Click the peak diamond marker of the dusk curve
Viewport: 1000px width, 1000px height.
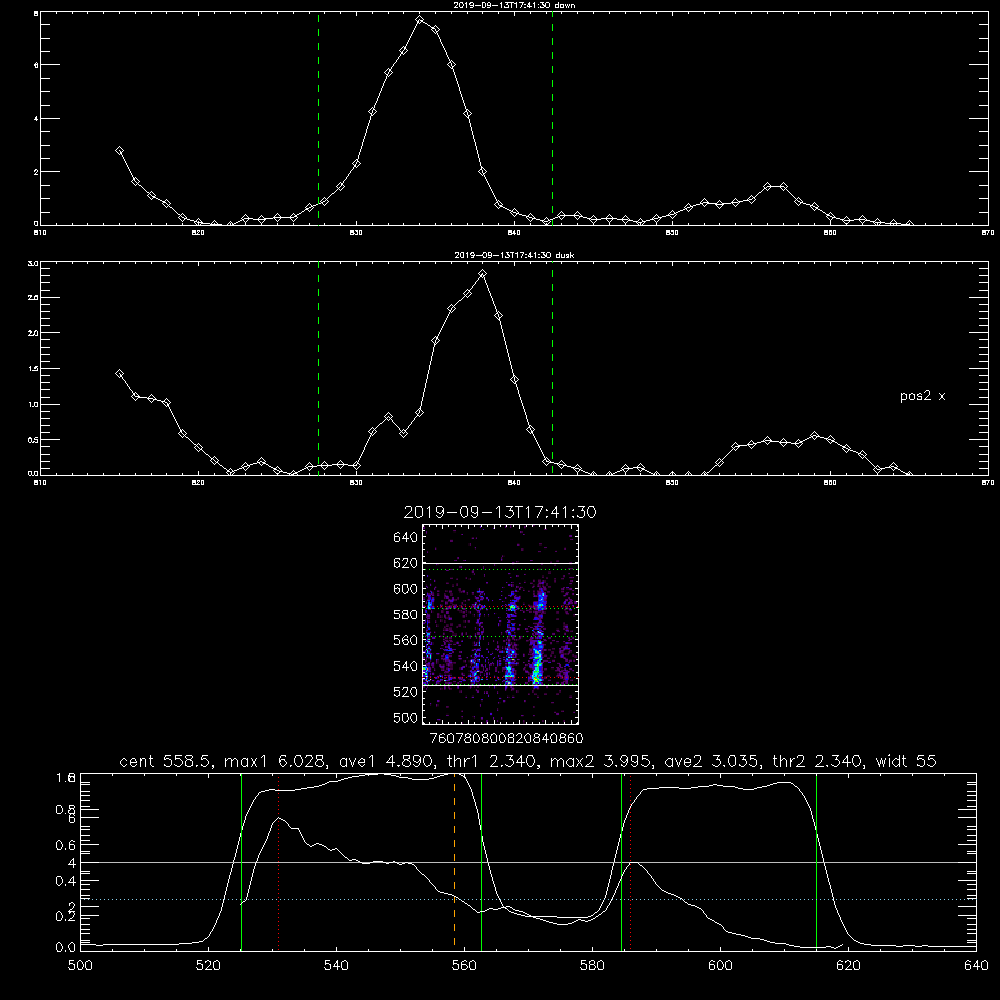[x=483, y=274]
